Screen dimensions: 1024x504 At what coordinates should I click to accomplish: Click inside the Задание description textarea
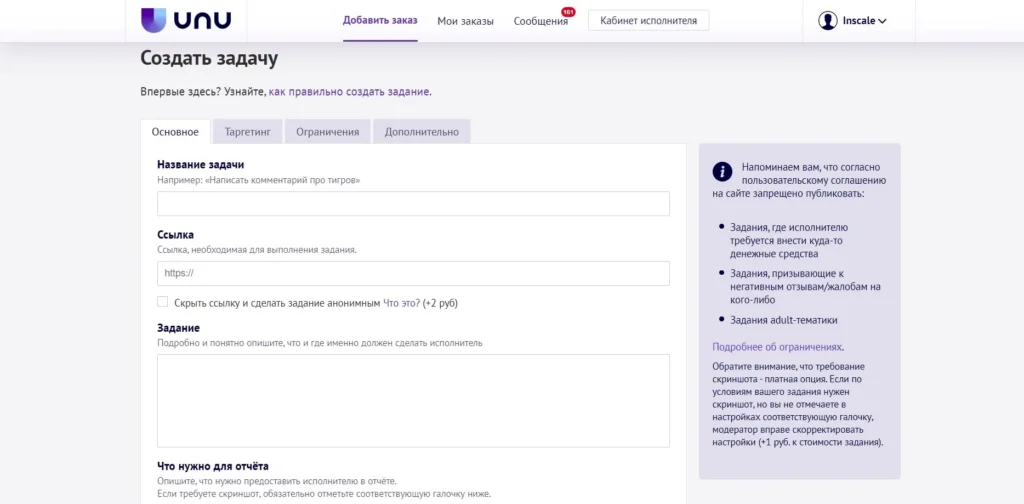(413, 401)
